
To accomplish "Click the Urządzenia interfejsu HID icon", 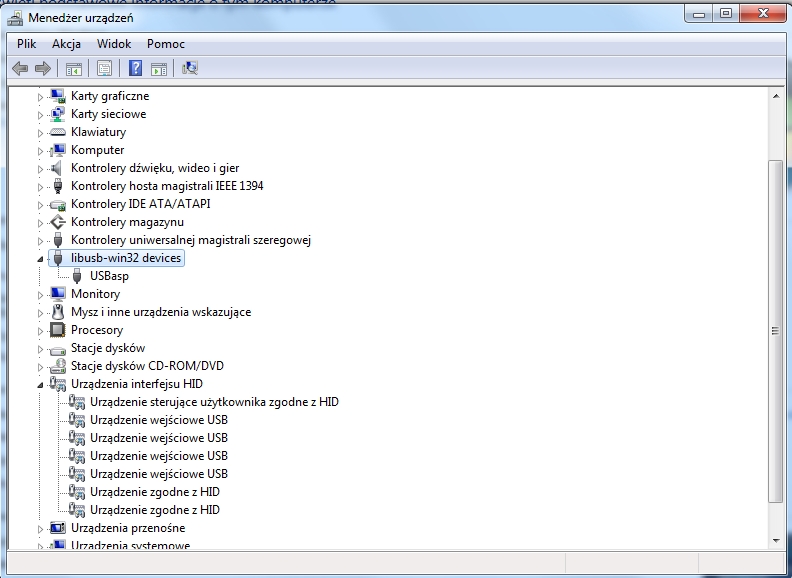I will click(x=58, y=384).
